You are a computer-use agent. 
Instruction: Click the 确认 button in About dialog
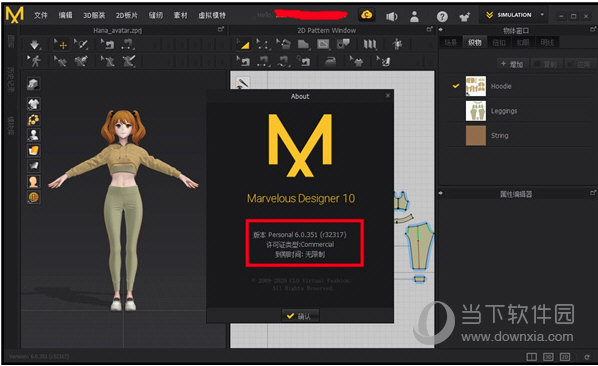click(x=300, y=316)
